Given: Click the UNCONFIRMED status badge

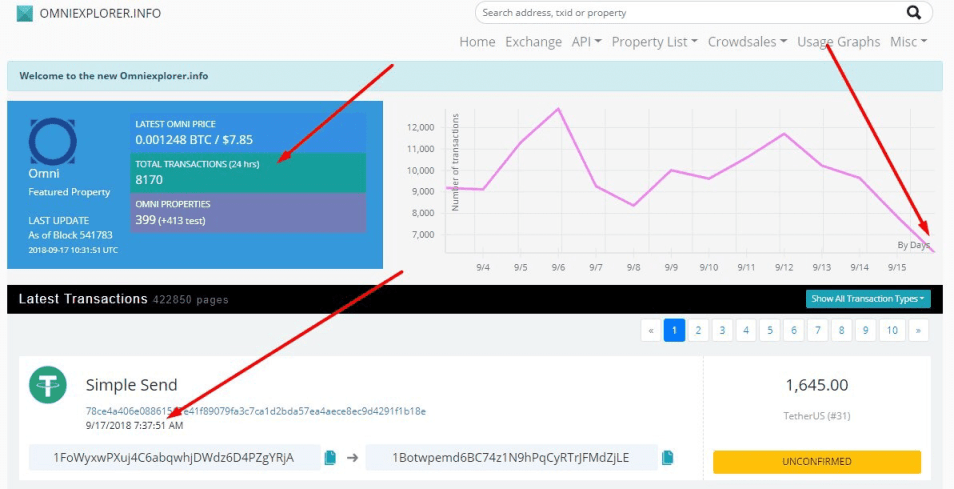Looking at the screenshot, I should click(x=816, y=462).
